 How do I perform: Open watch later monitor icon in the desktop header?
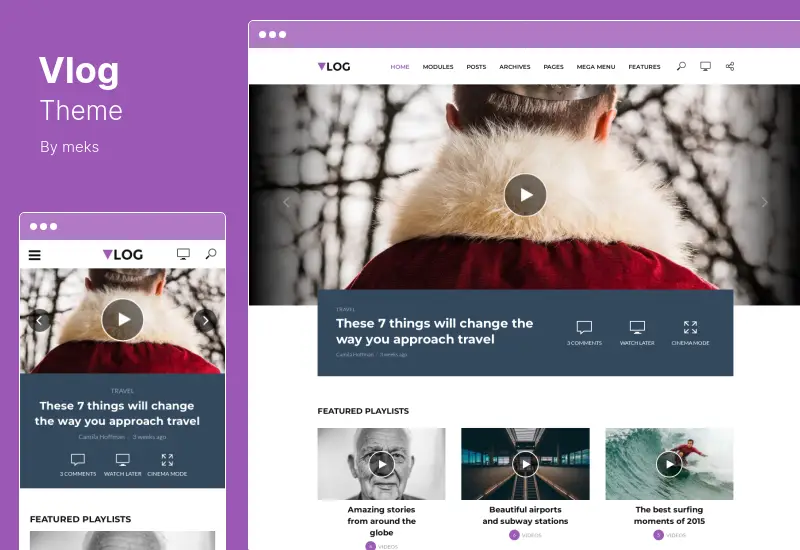click(x=706, y=66)
